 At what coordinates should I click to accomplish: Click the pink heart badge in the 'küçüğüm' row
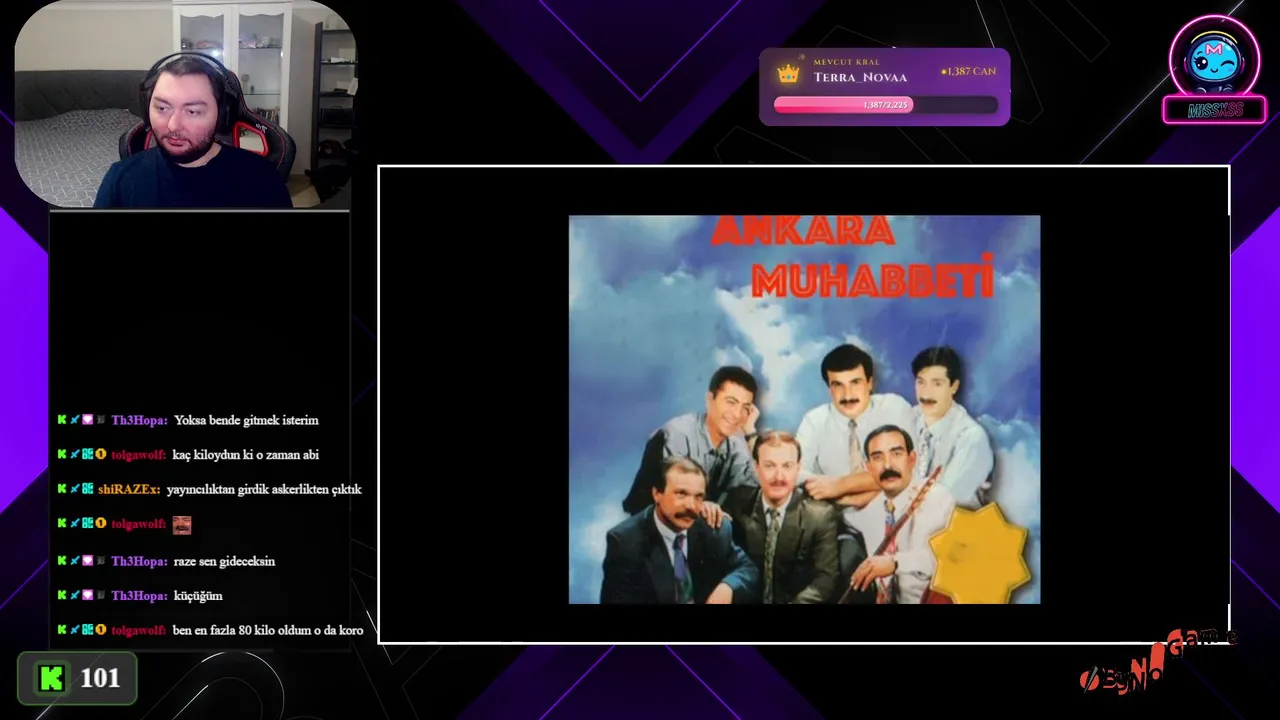[x=87, y=595]
